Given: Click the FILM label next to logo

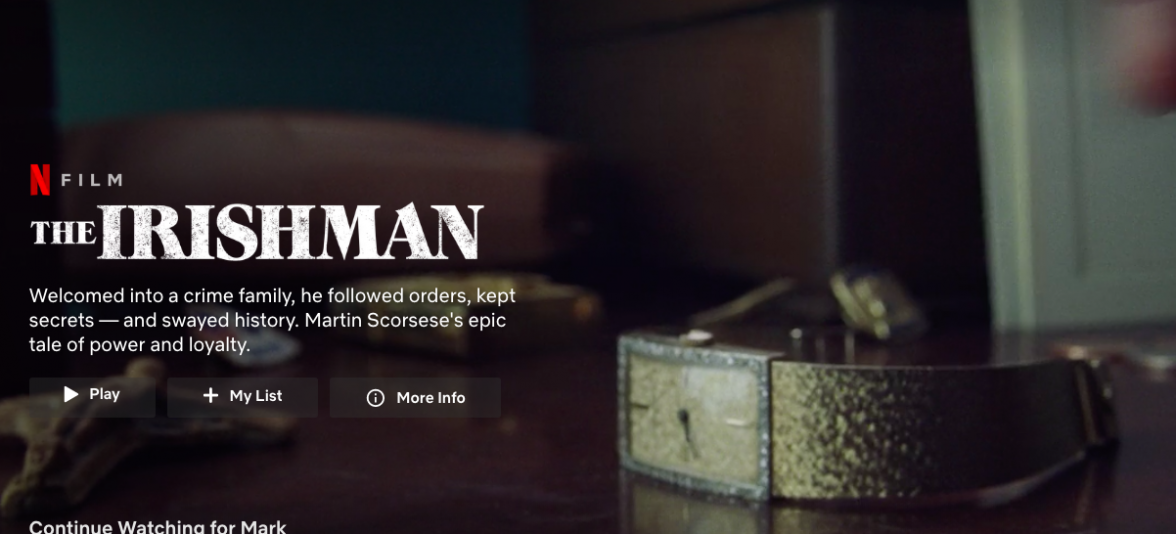Looking at the screenshot, I should tap(91, 180).
